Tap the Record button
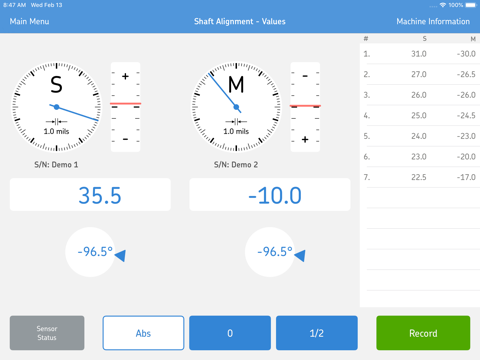480x360 pixels. click(423, 333)
